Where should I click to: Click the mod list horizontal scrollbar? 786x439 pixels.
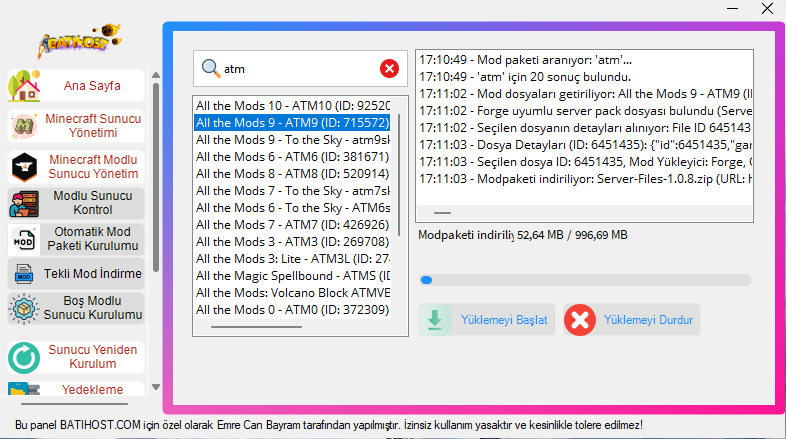256,327
